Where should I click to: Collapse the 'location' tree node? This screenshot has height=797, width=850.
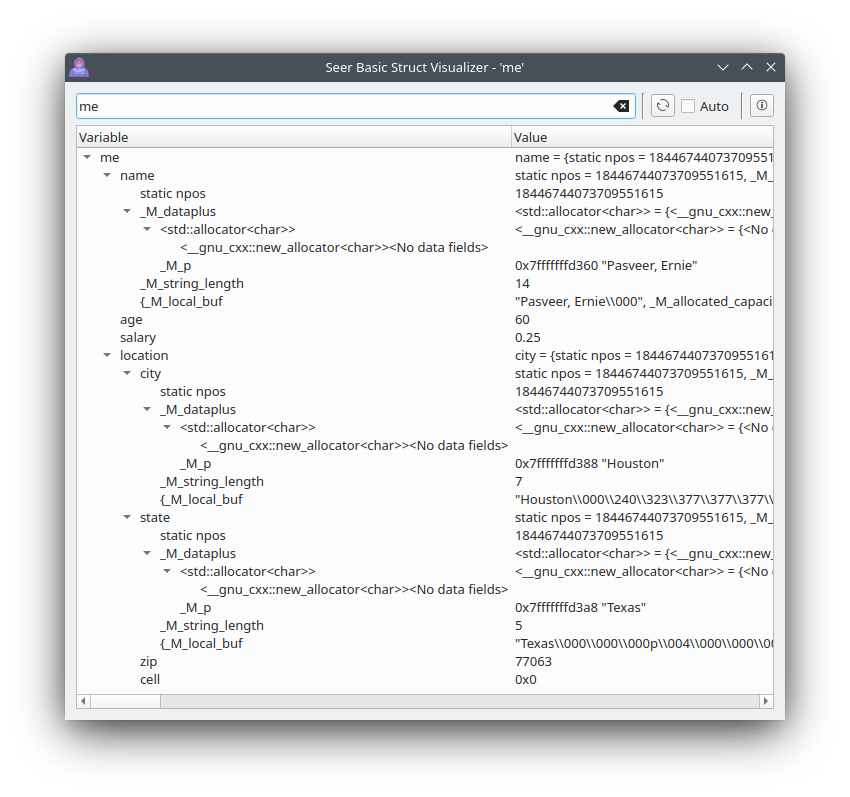[x=107, y=355]
